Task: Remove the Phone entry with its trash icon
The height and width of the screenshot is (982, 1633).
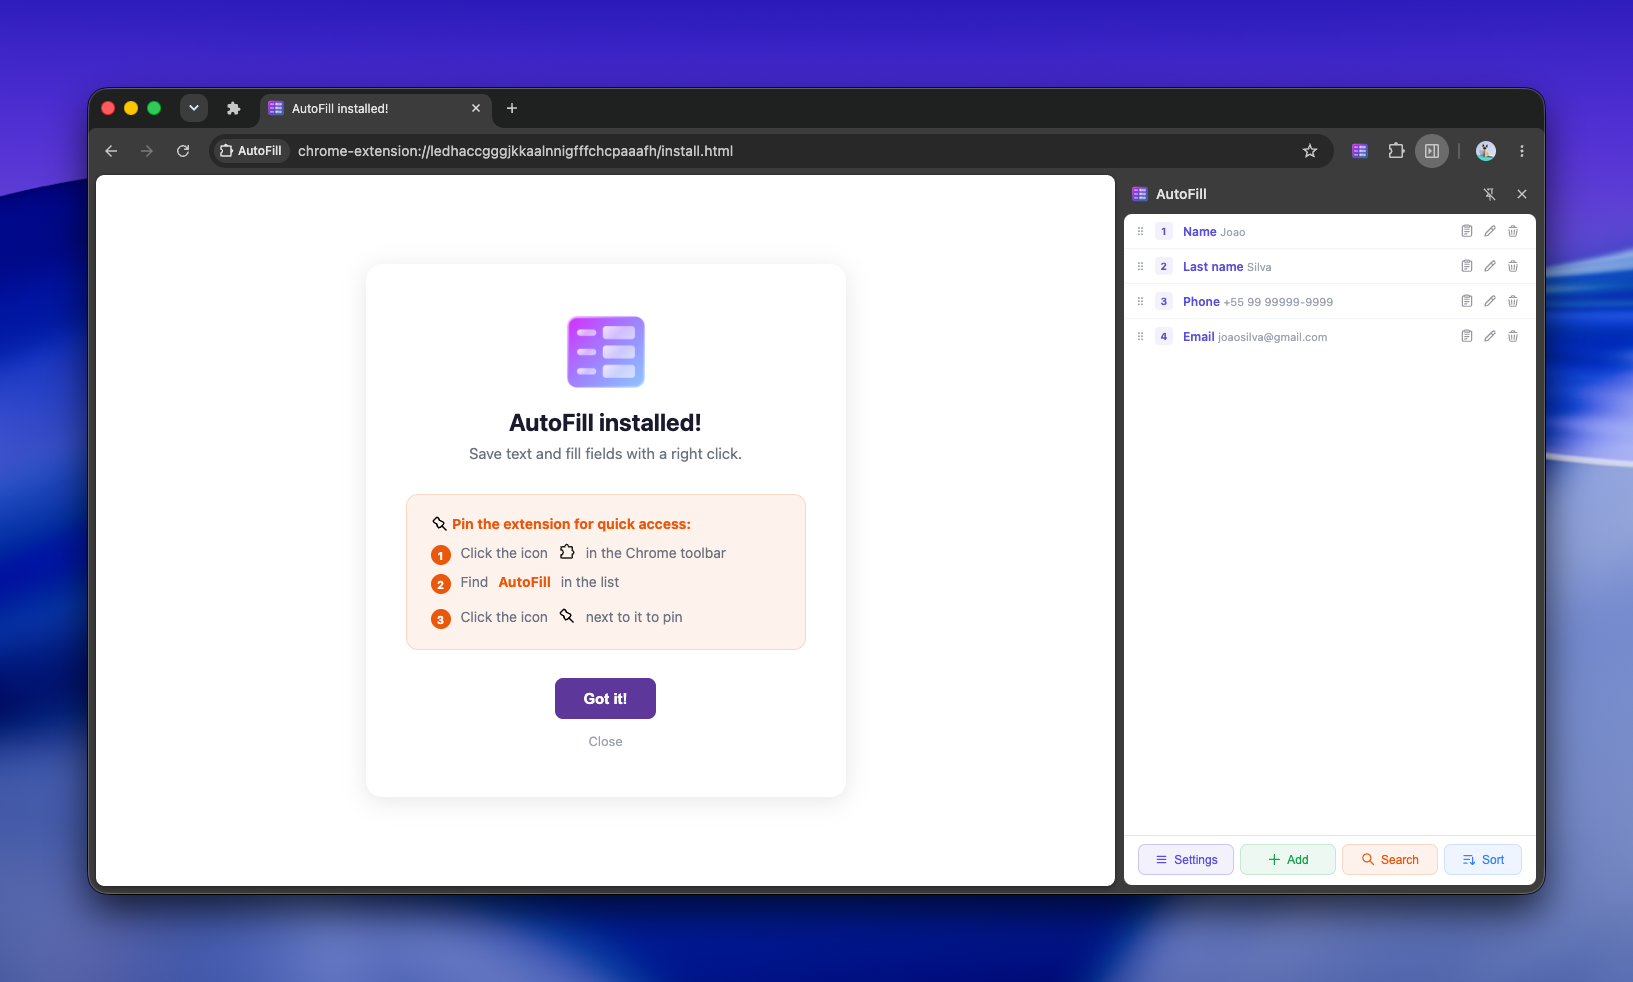Action: [1513, 301]
